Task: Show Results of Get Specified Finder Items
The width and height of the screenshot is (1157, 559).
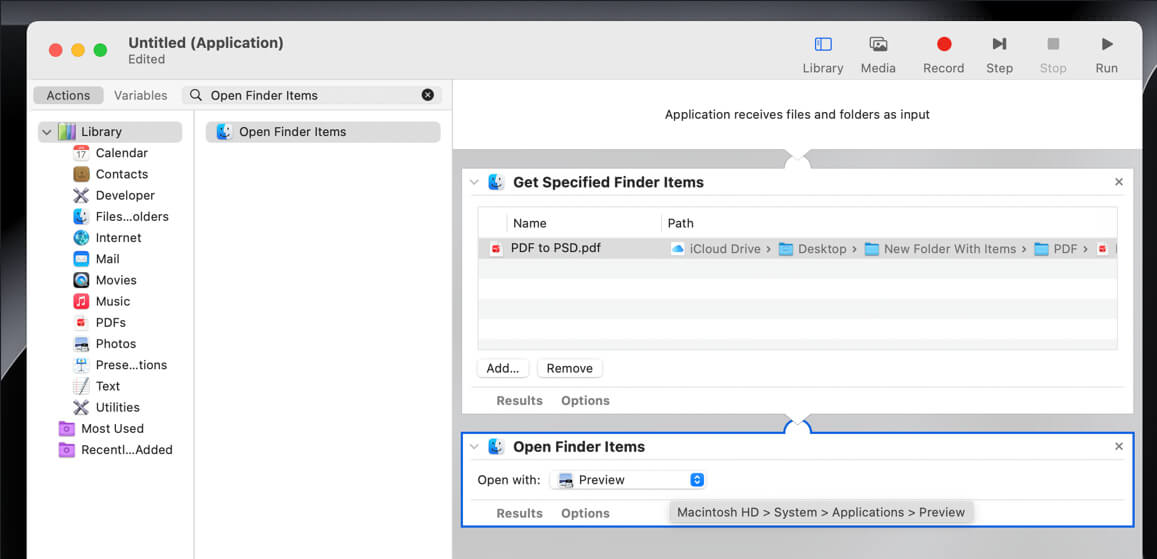Action: (x=519, y=400)
